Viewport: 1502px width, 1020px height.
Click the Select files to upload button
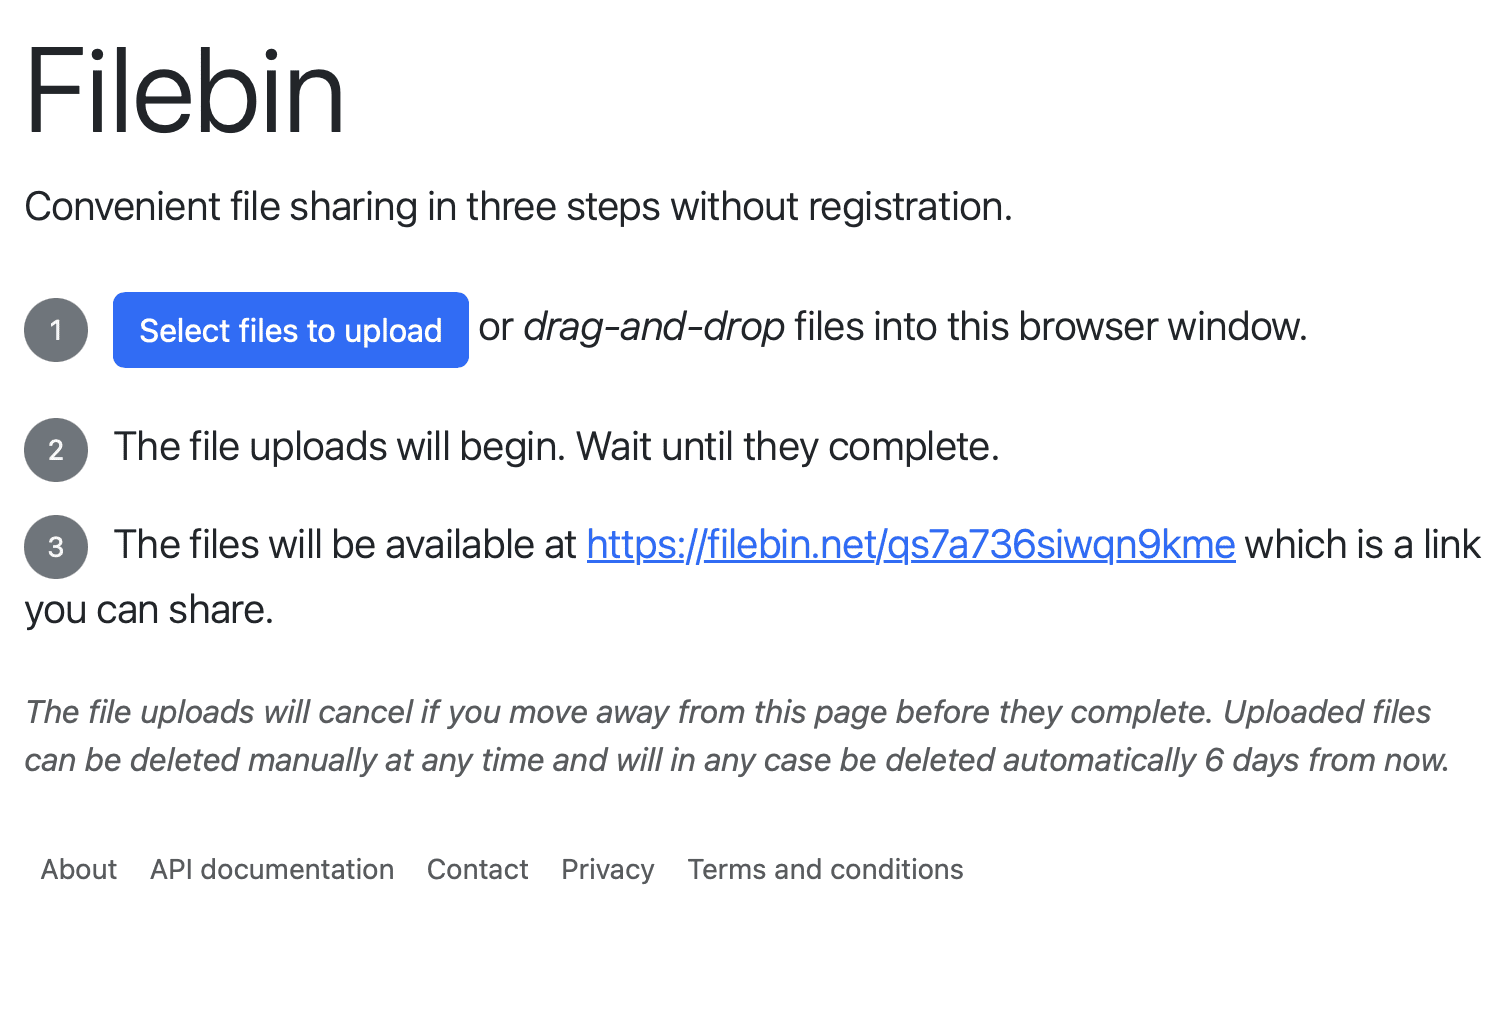point(290,330)
